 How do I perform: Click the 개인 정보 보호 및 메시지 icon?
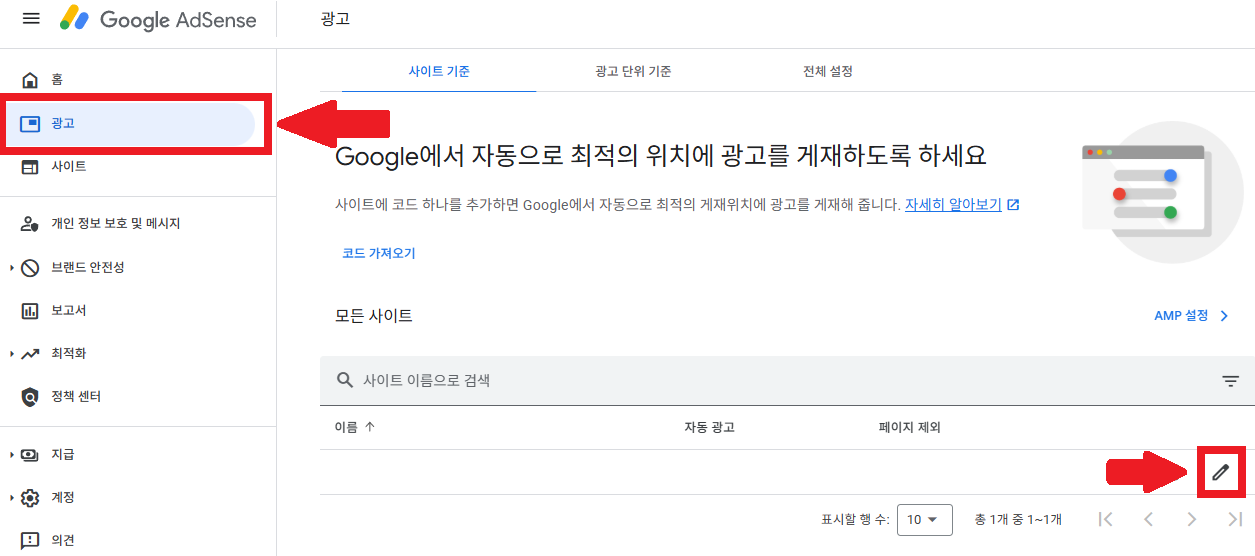coord(30,224)
